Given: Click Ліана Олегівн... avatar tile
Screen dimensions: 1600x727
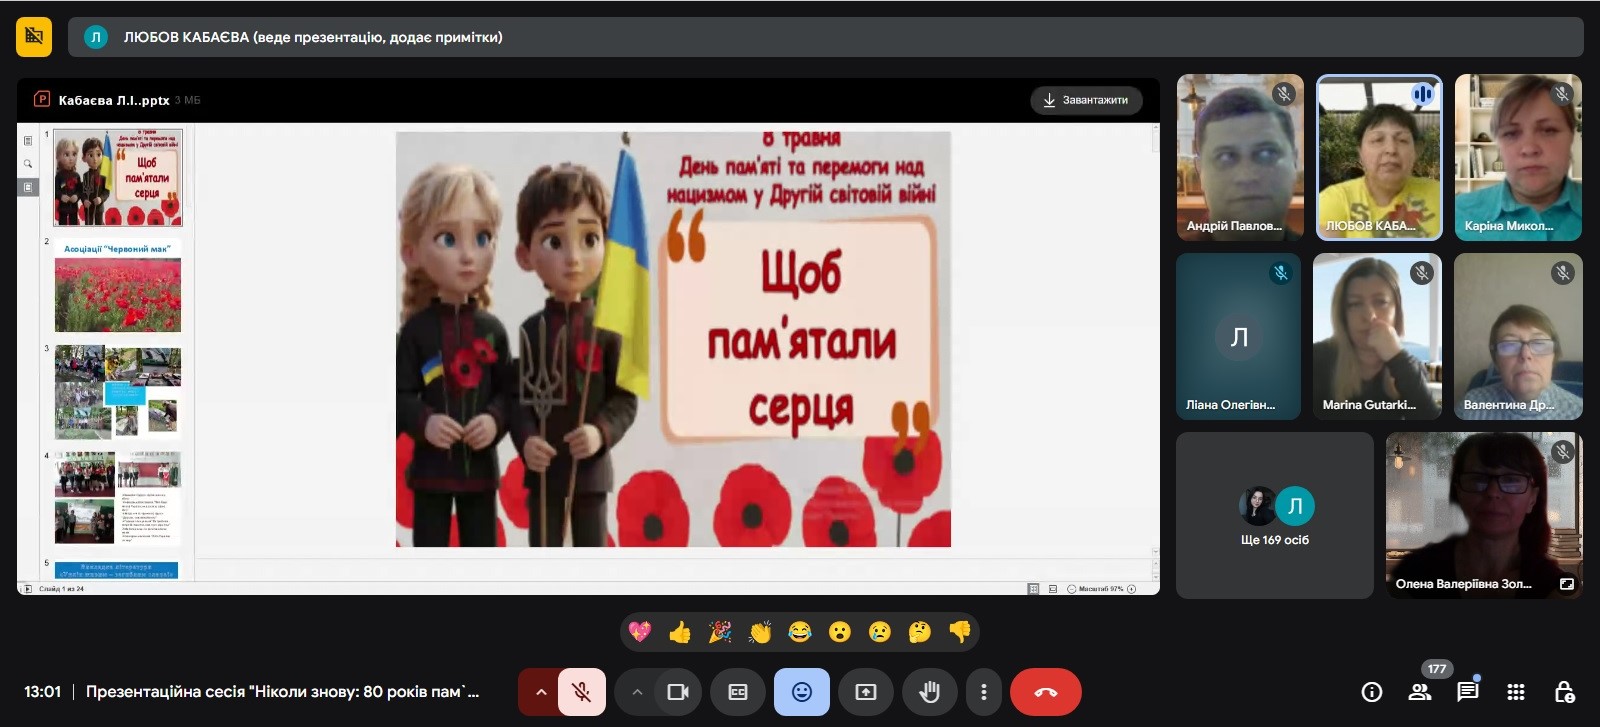Looking at the screenshot, I should coord(1238,336).
